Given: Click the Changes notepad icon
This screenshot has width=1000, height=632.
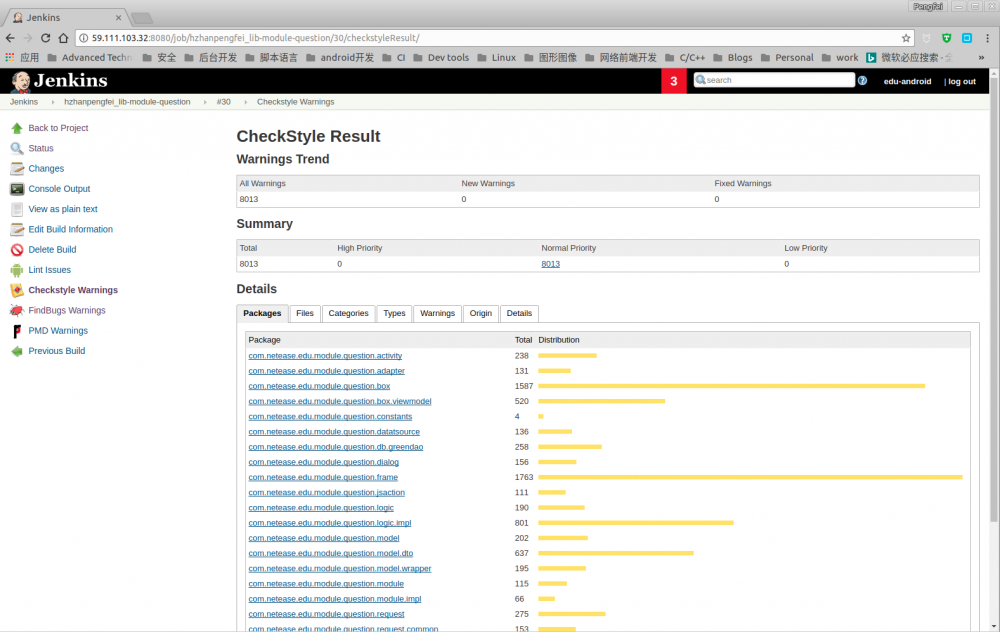Looking at the screenshot, I should (x=17, y=169).
